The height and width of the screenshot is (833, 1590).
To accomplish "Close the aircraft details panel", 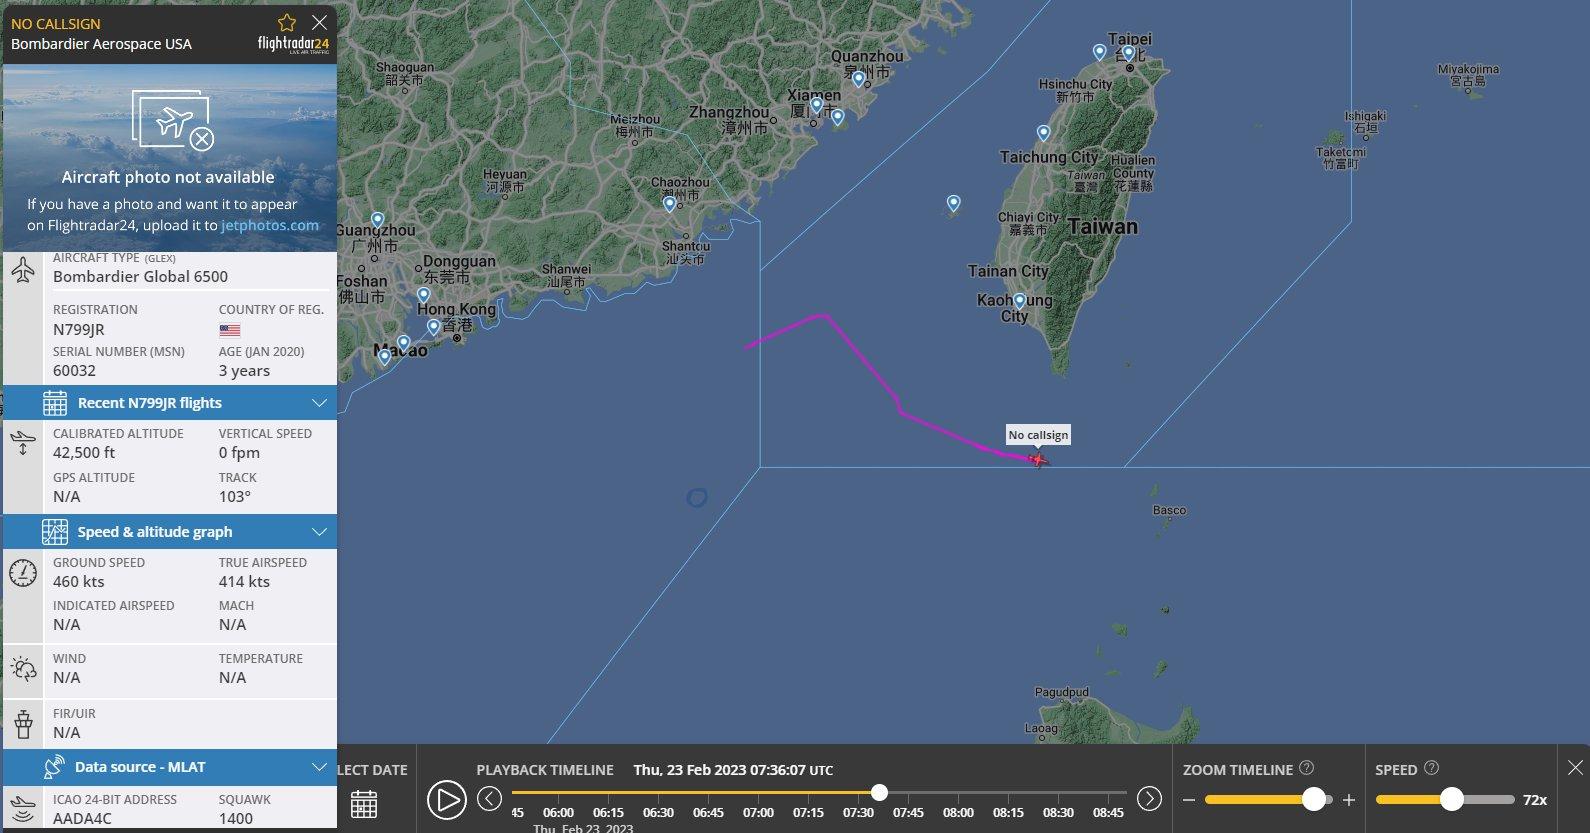I will click(319, 22).
